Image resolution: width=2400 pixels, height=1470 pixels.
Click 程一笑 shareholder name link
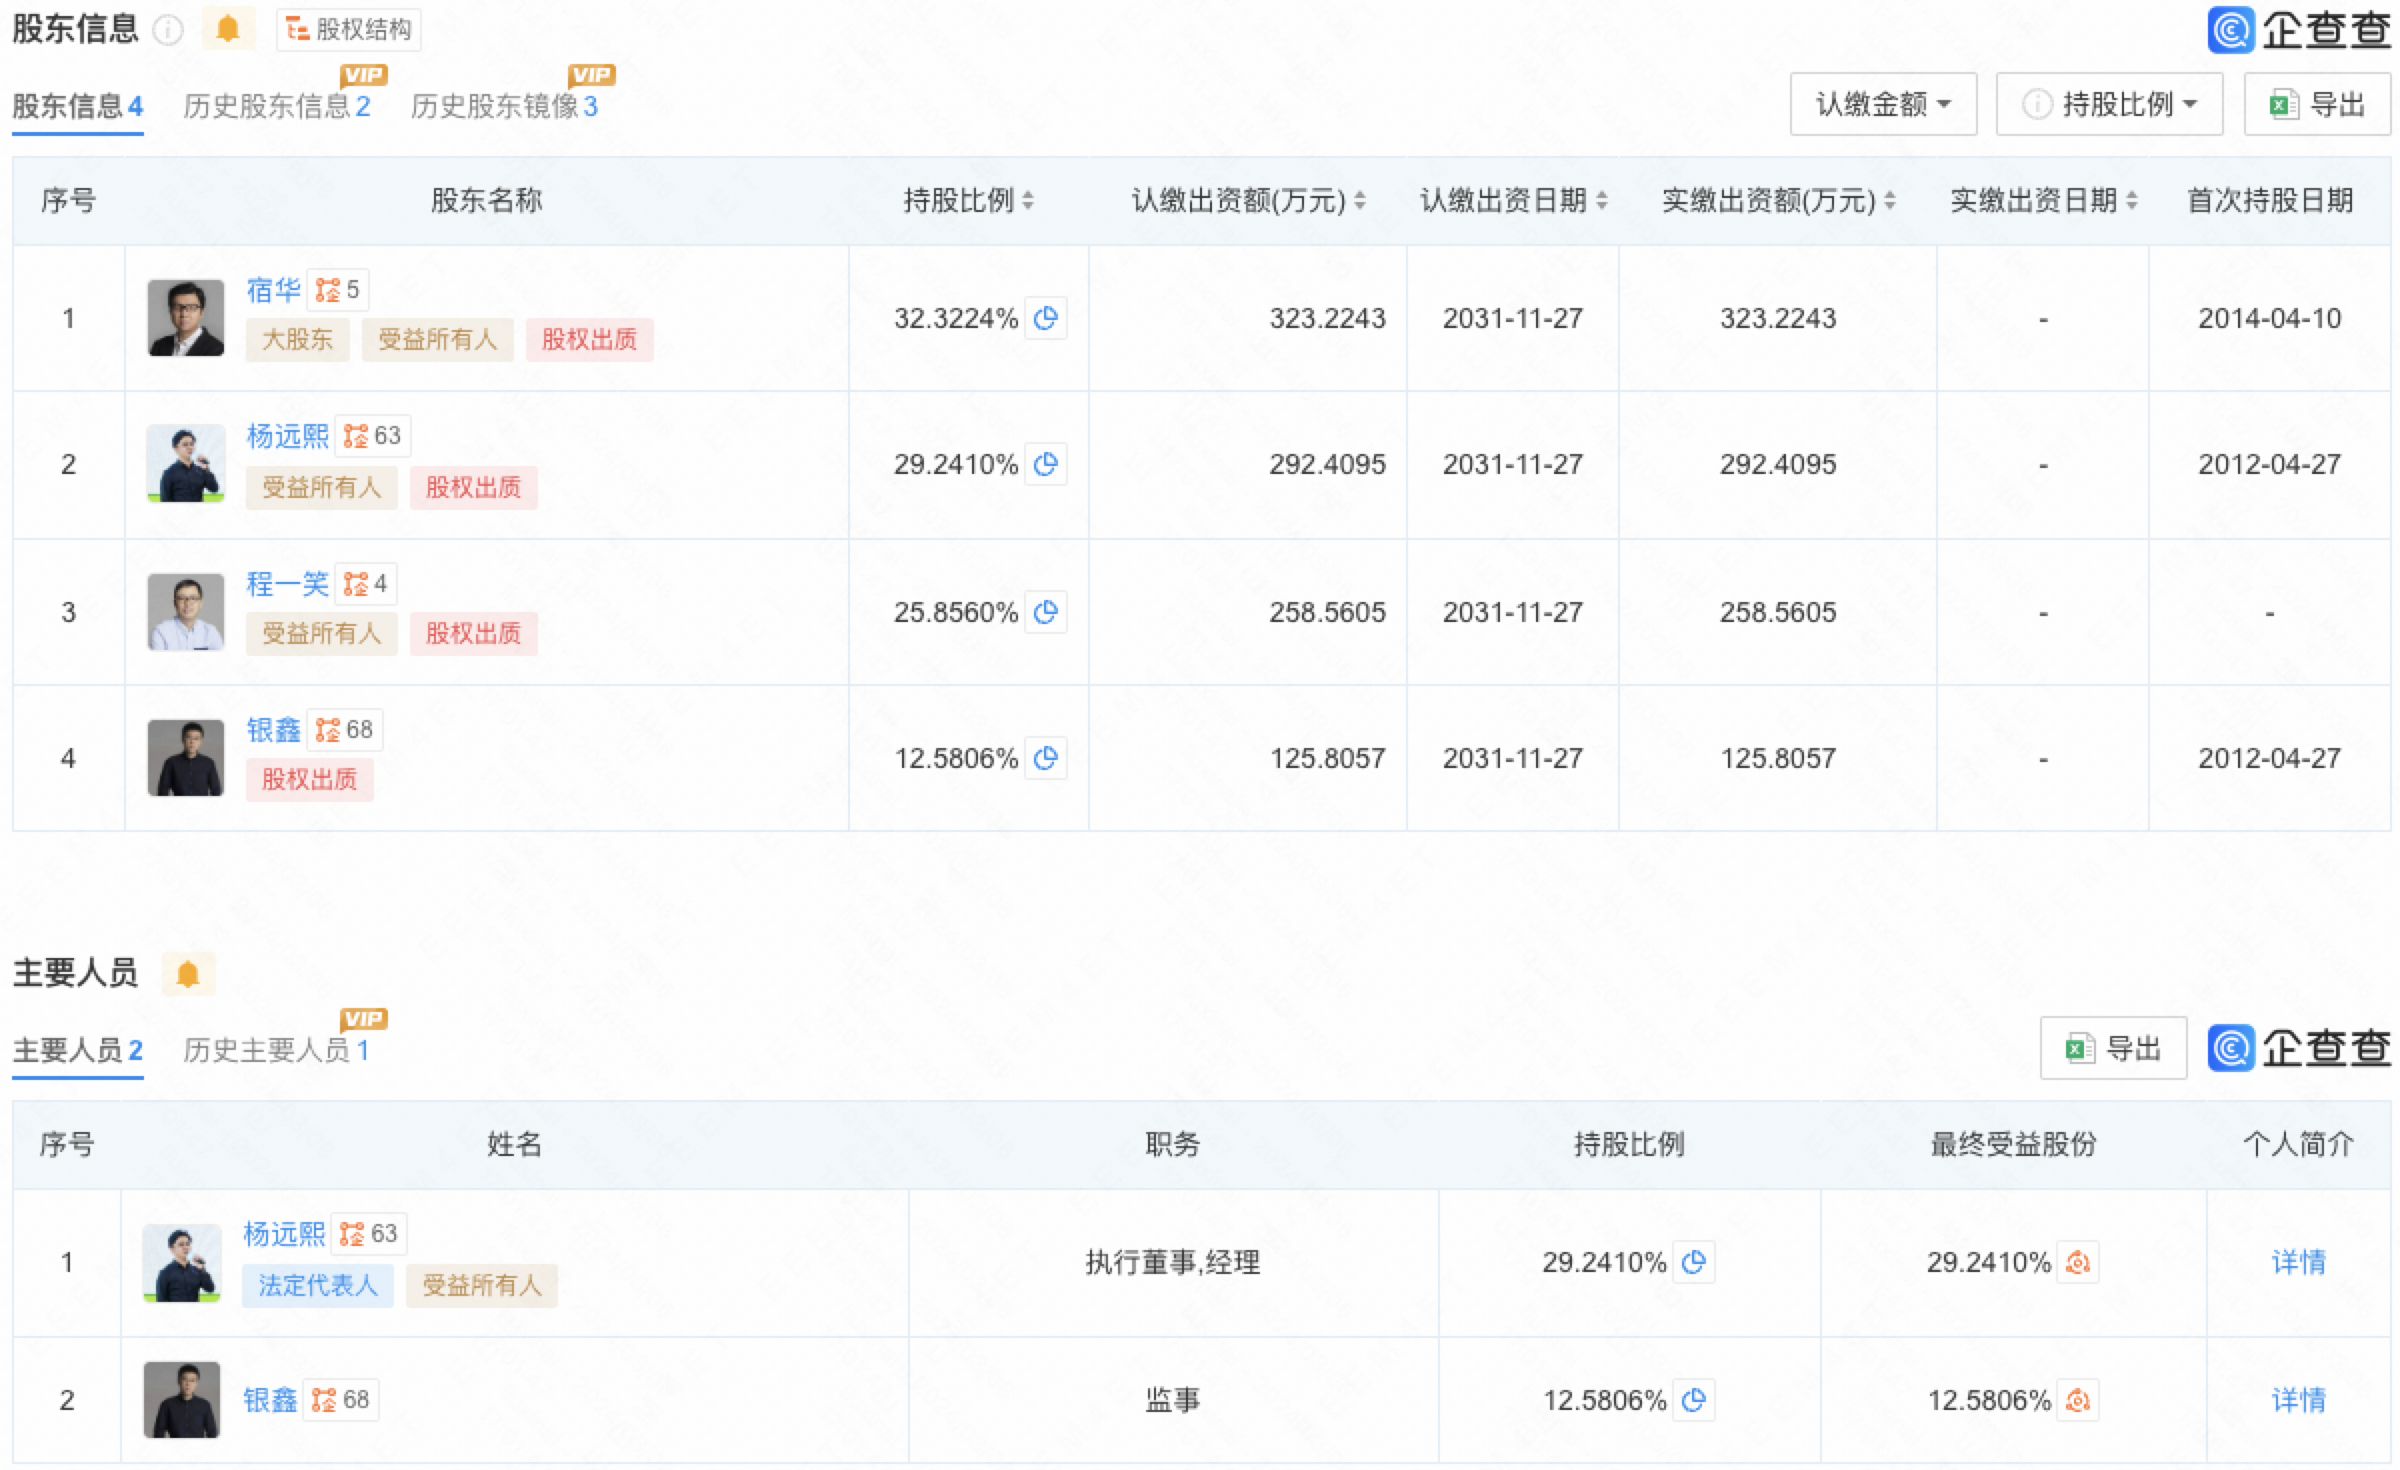[x=287, y=584]
